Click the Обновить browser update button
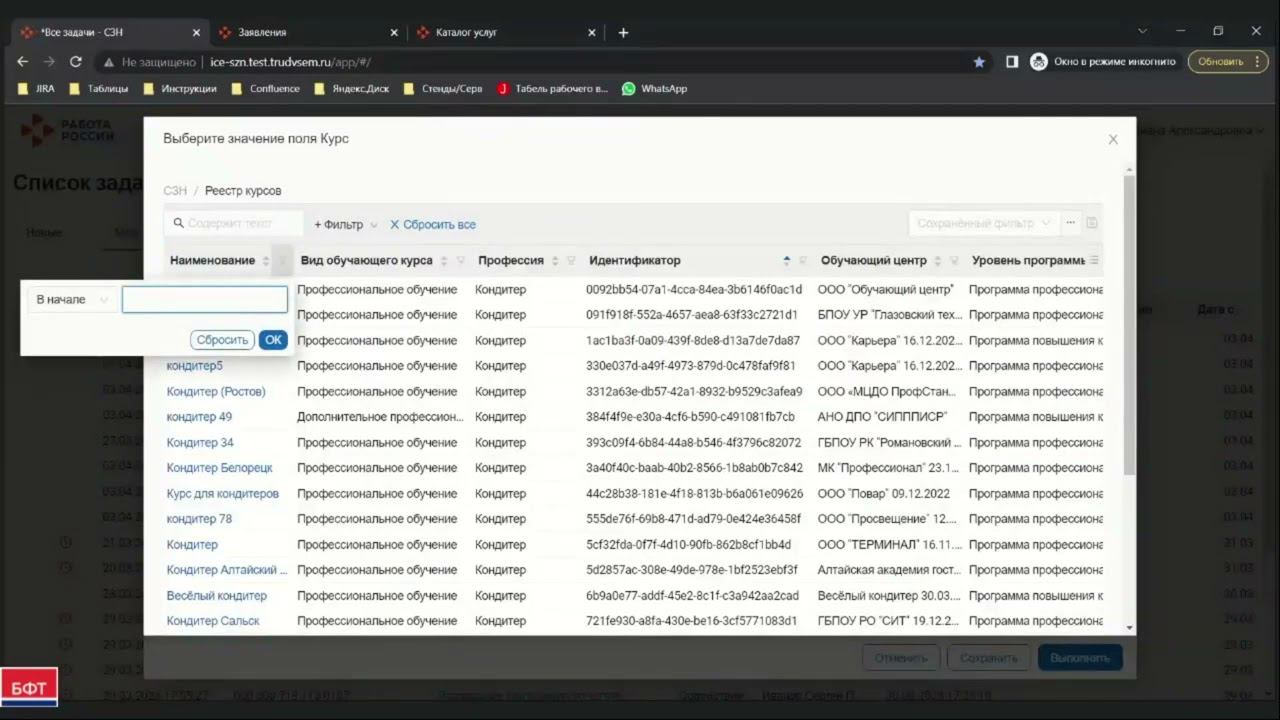The image size is (1280, 720). tap(1227, 61)
